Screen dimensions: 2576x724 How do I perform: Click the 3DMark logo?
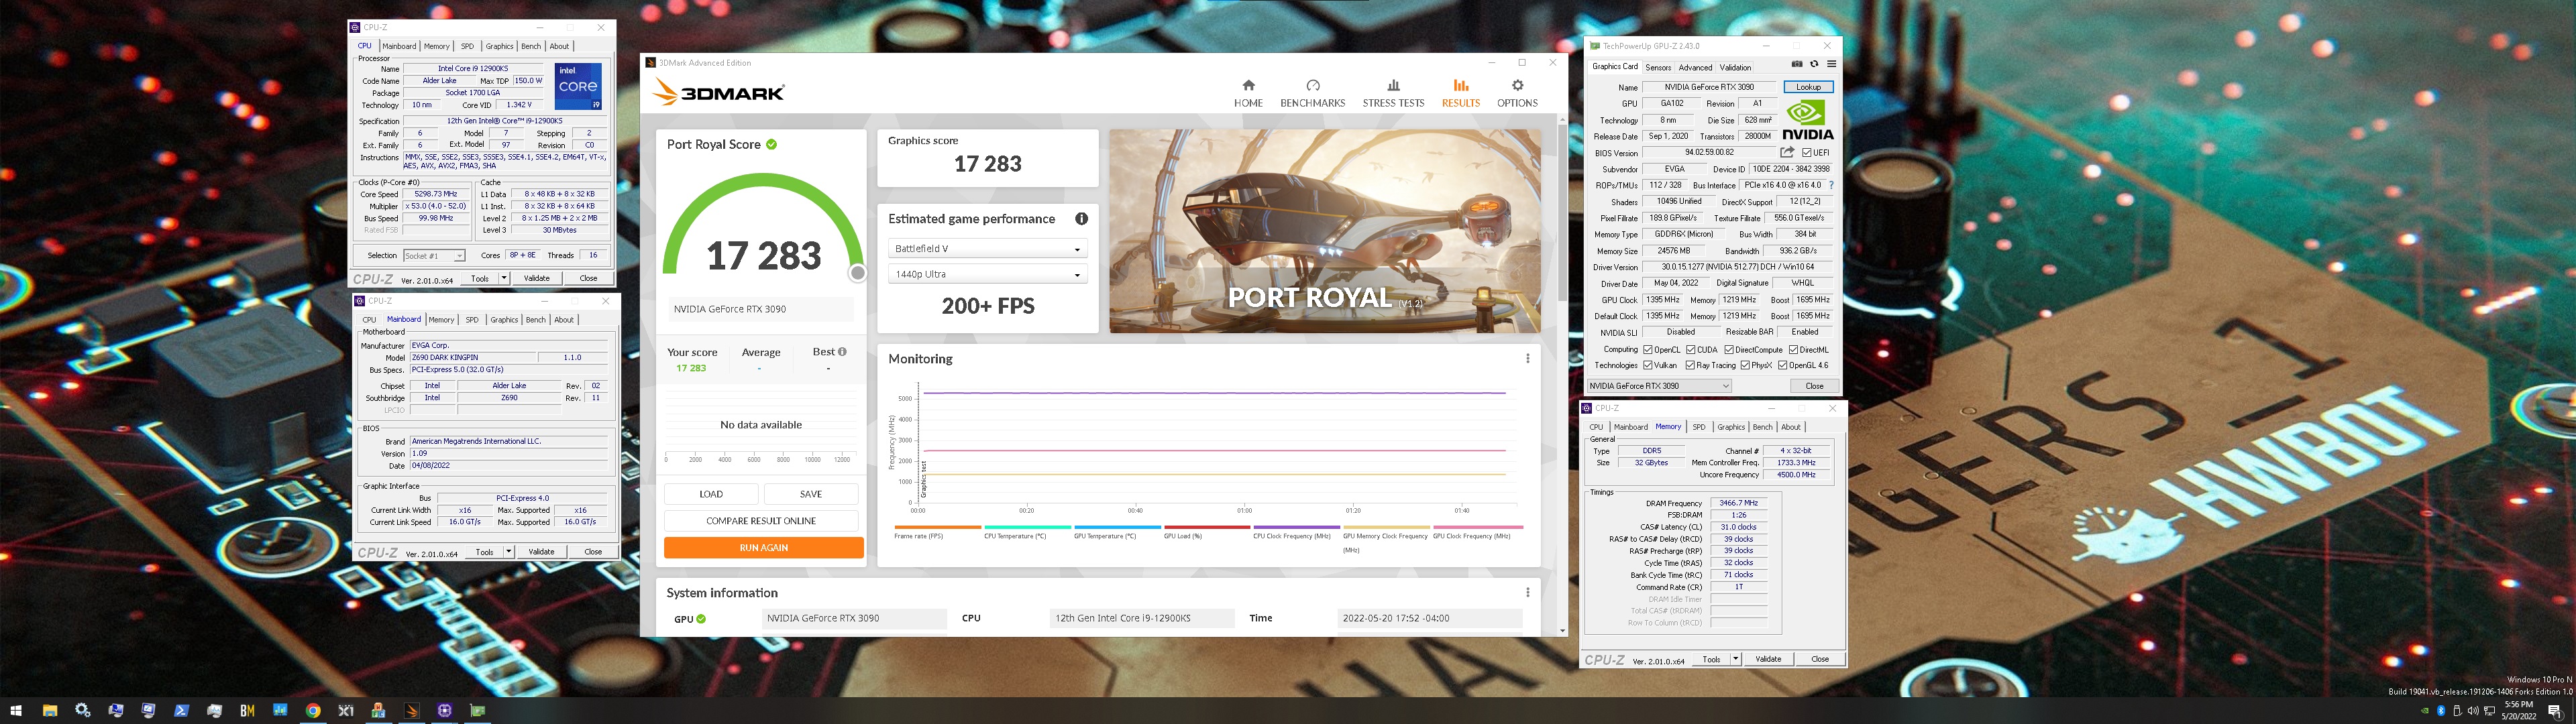coord(718,93)
